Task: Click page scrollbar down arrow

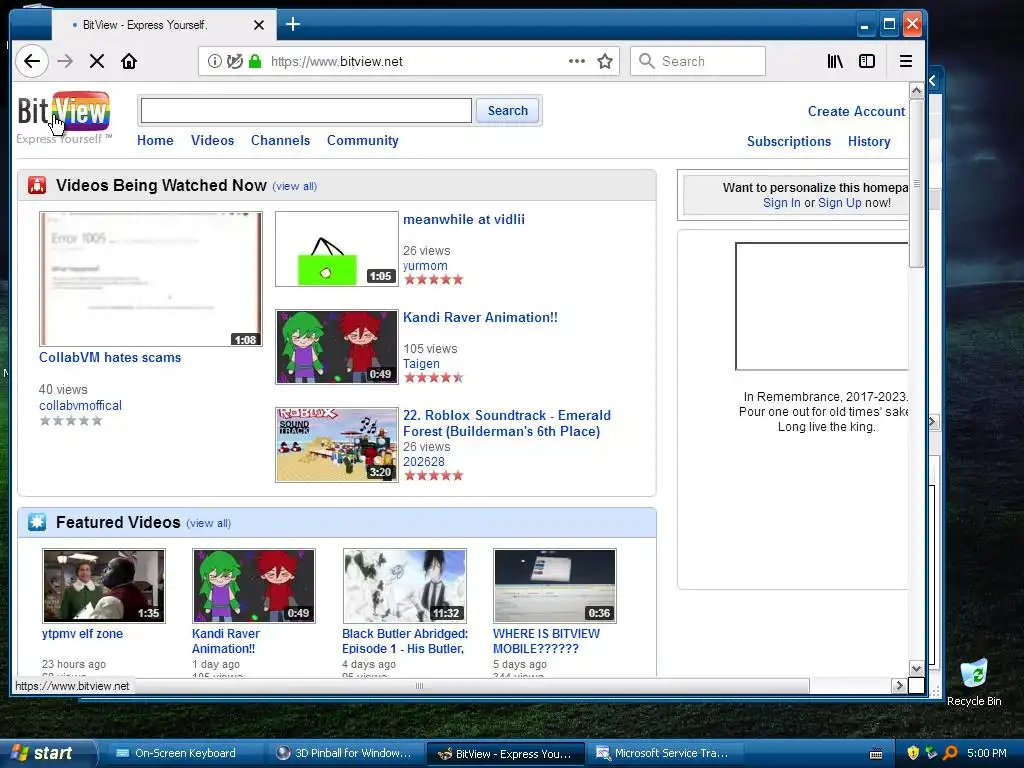Action: [x=916, y=669]
